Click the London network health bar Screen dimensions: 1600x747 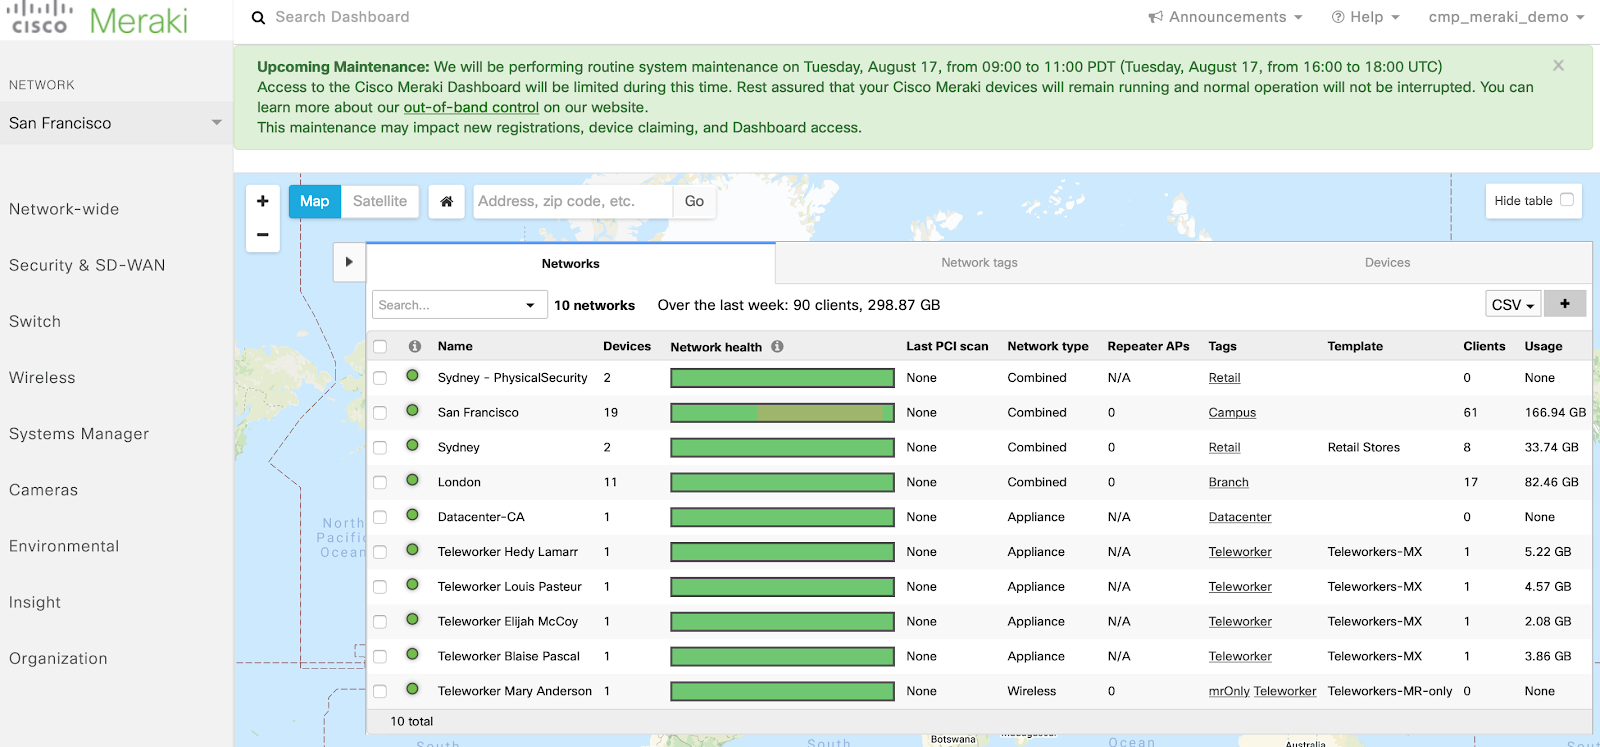point(782,483)
